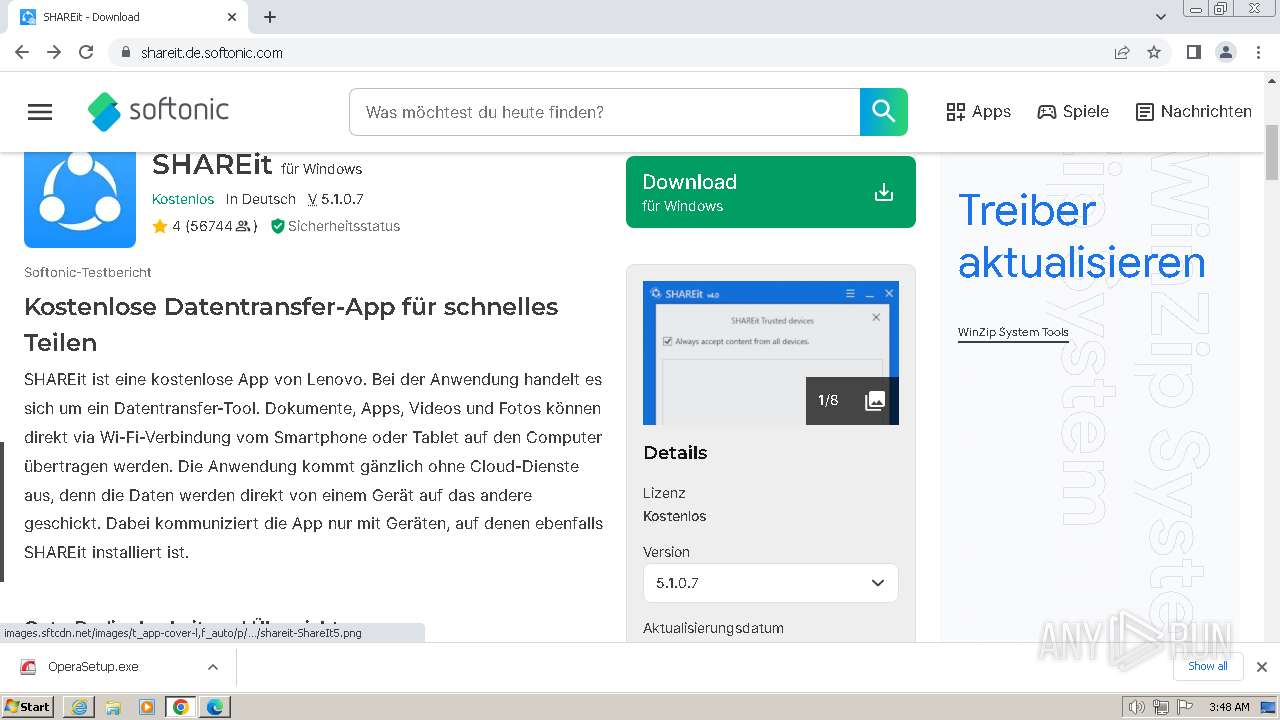This screenshot has width=1280, height=720.
Task: Open the Nachrichten news icon
Action: (x=1145, y=112)
